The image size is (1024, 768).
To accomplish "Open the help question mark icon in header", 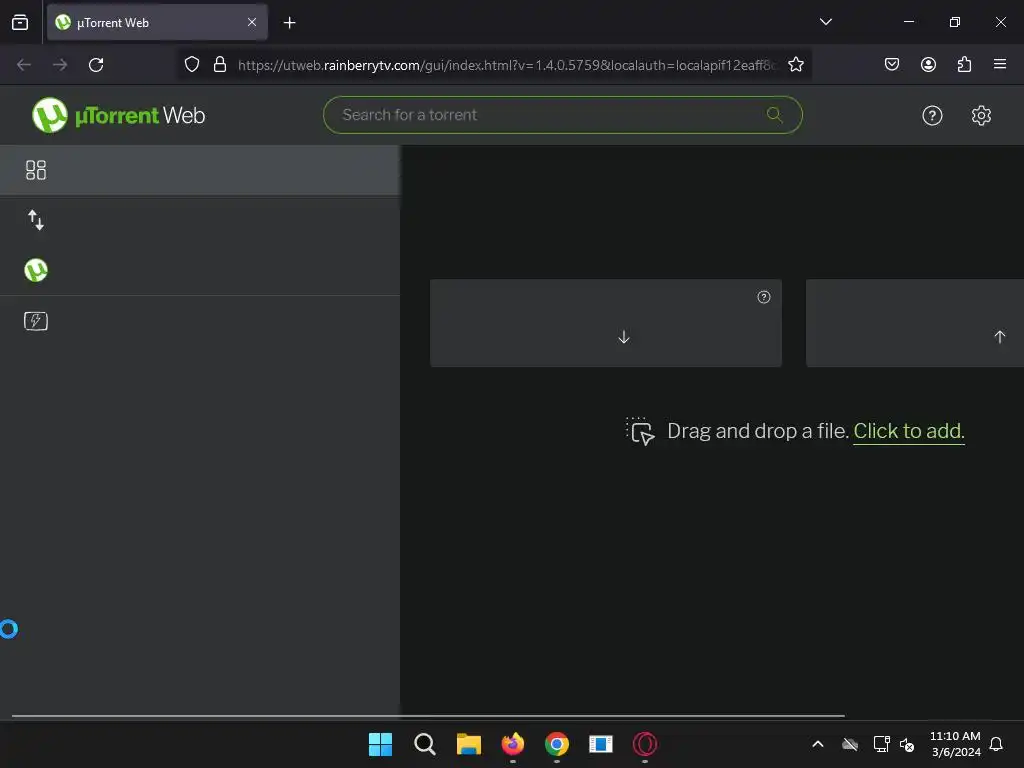I will pos(932,116).
